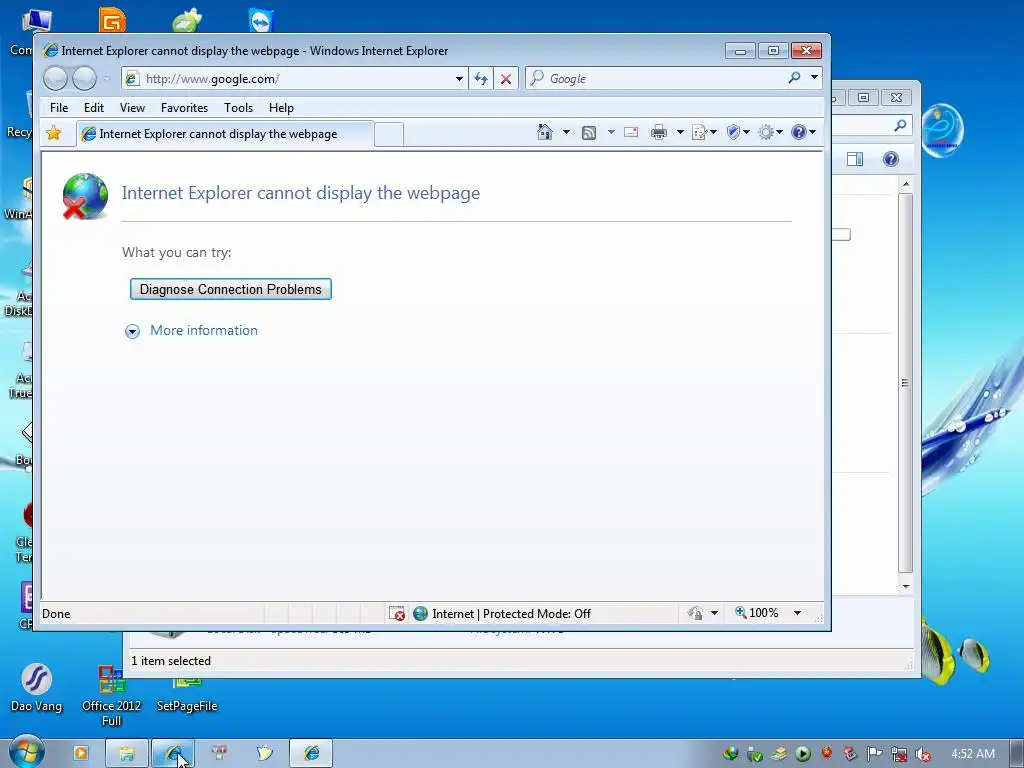Screen dimensions: 1024x768
Task: Expand the address bar history dropdown
Action: point(460,79)
